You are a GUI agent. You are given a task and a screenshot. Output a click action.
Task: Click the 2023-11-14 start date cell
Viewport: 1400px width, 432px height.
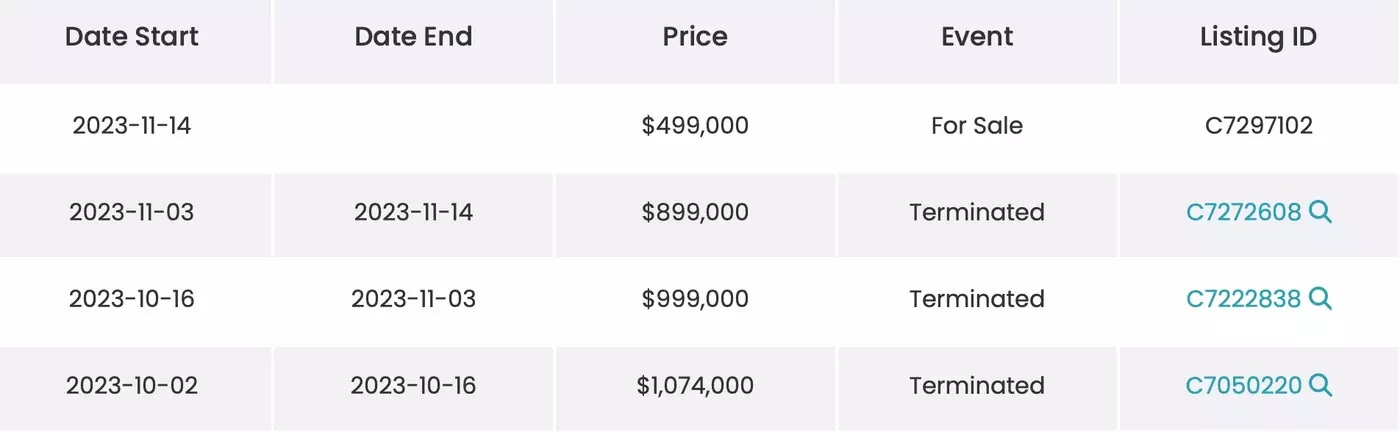tap(132, 125)
